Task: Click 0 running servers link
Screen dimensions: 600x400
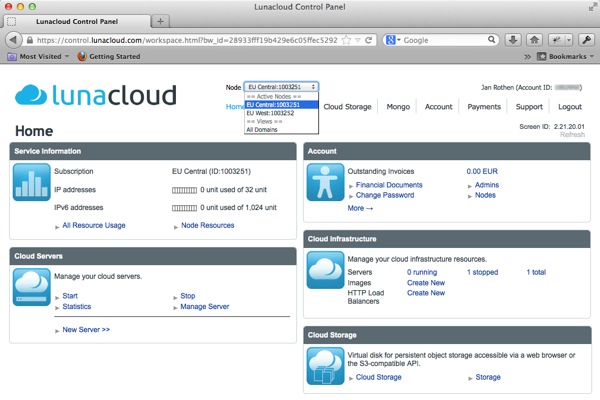Action: 422,272
